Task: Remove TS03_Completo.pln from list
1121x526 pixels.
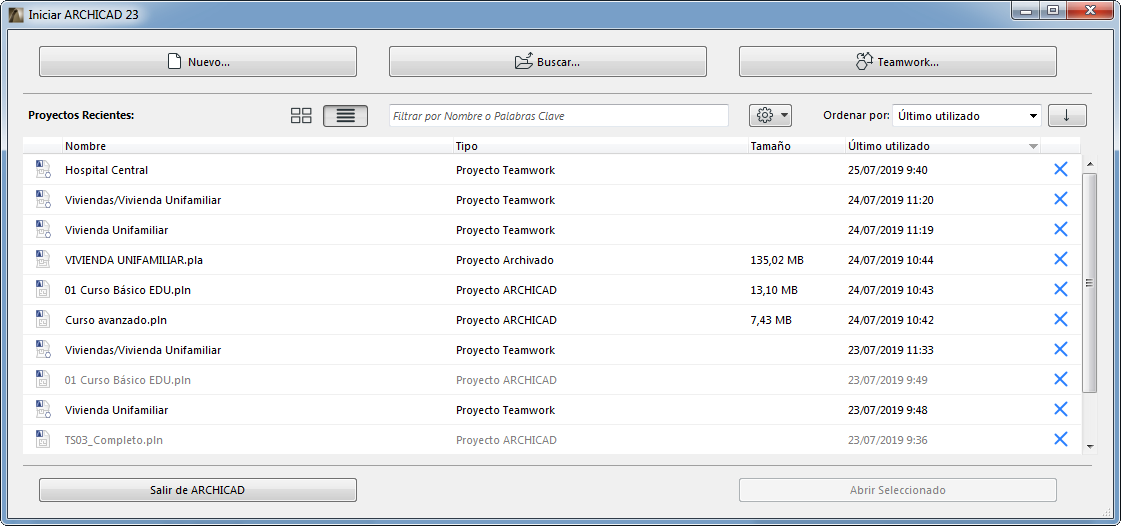Action: coord(1060,440)
